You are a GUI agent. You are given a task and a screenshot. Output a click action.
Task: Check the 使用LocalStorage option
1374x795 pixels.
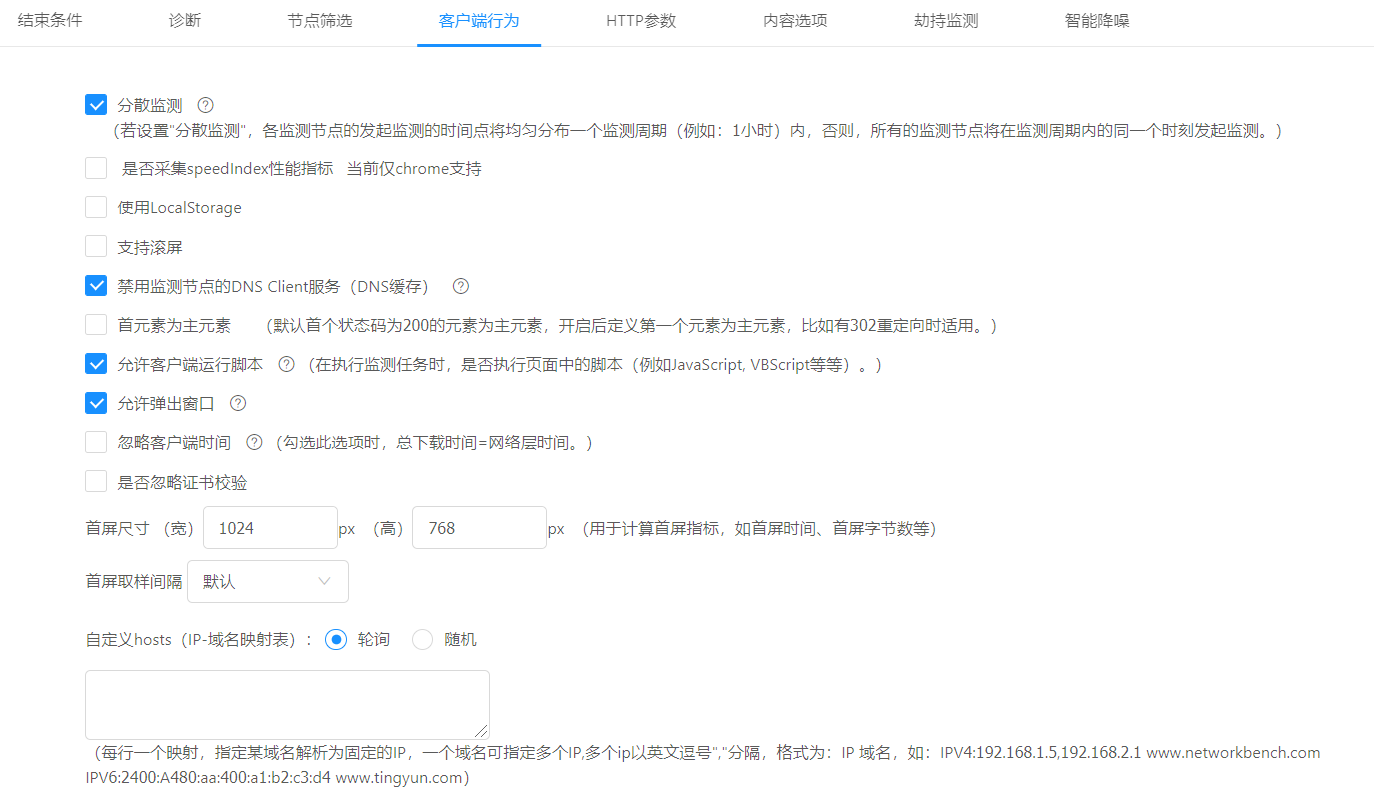96,207
